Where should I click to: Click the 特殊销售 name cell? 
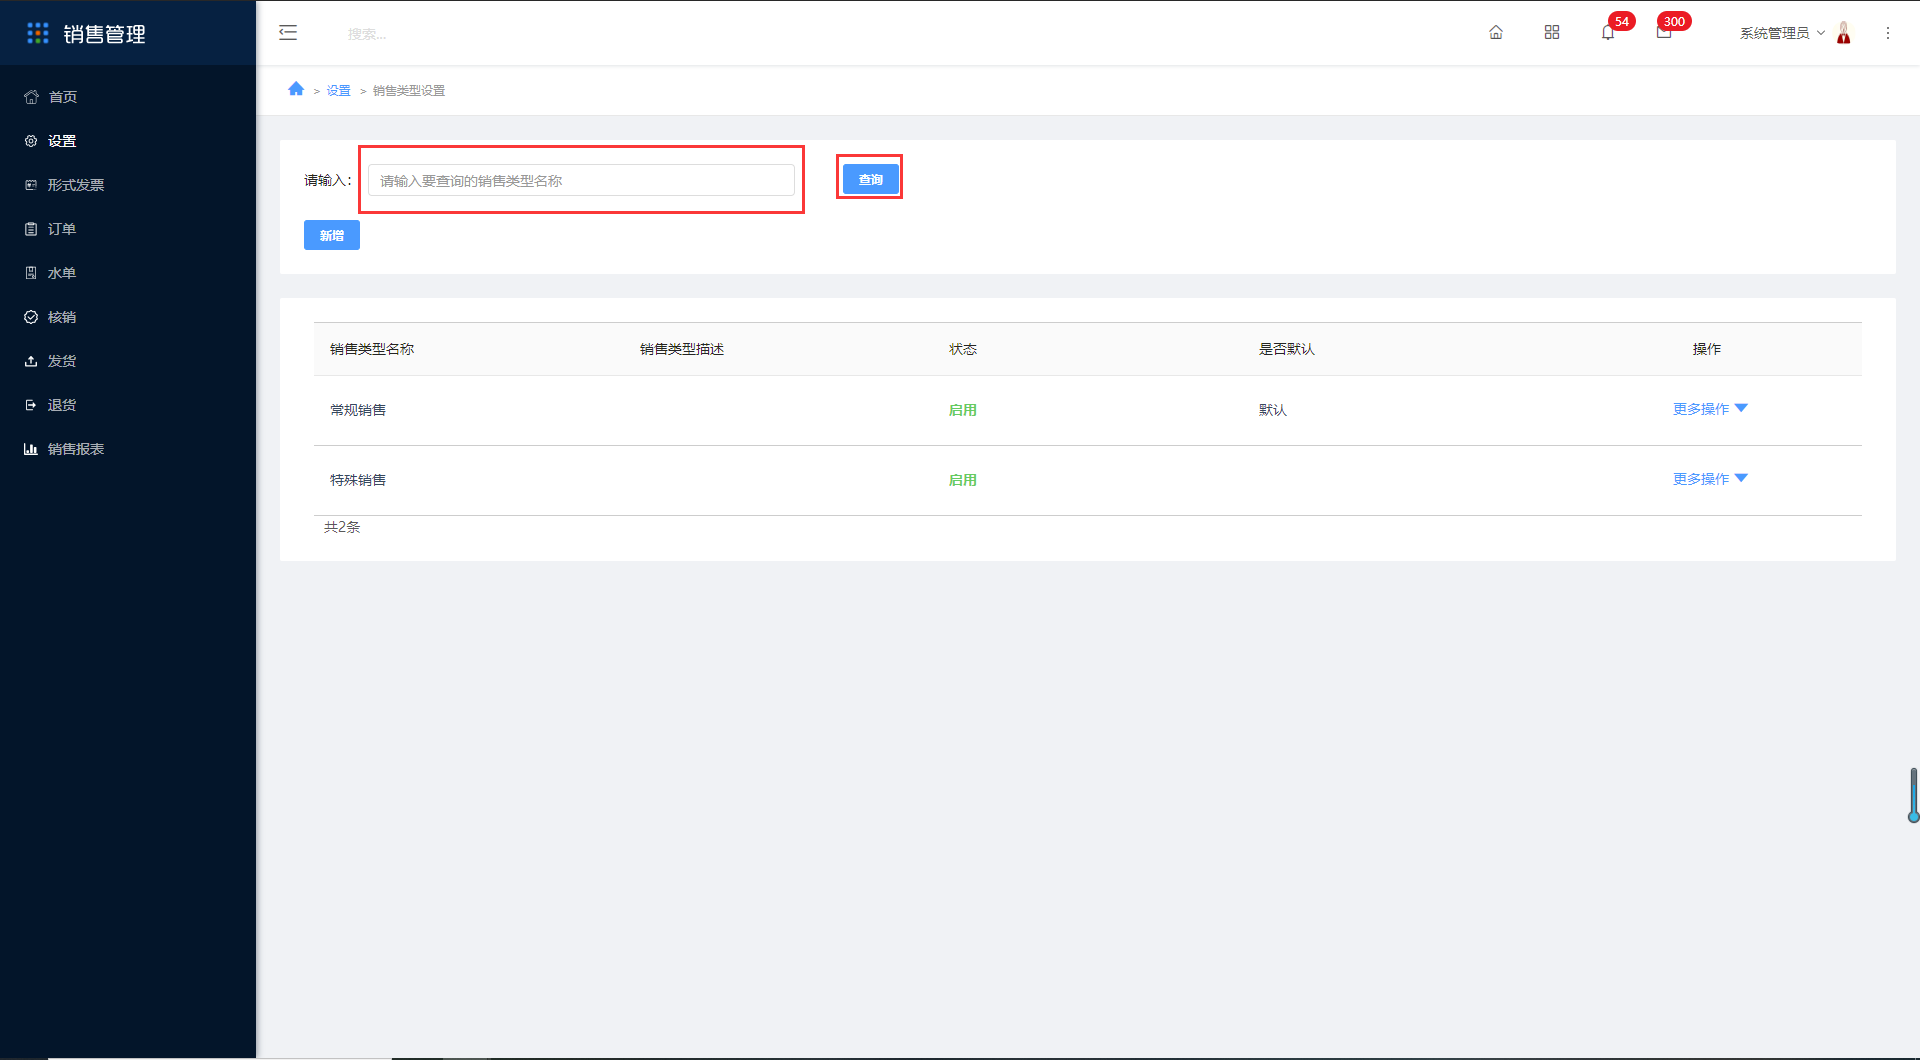coord(358,480)
